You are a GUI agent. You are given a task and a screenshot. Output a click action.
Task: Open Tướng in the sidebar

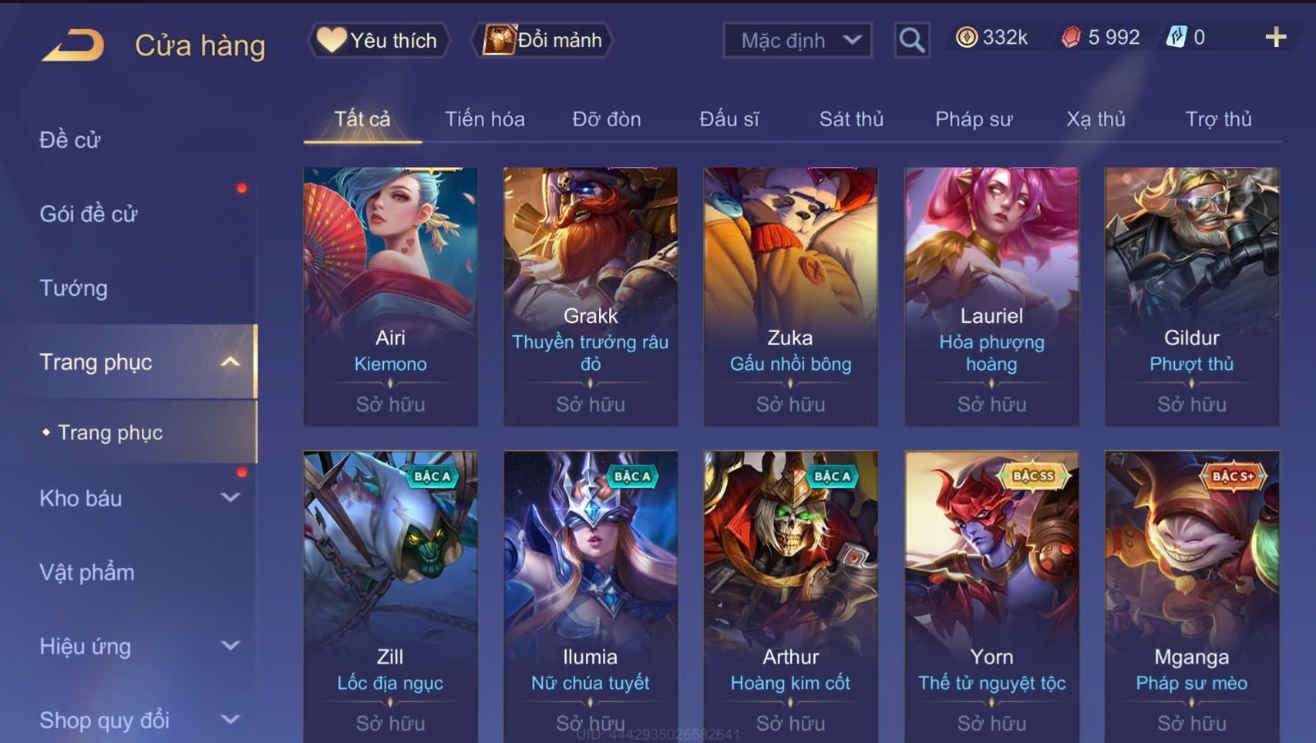pos(73,288)
